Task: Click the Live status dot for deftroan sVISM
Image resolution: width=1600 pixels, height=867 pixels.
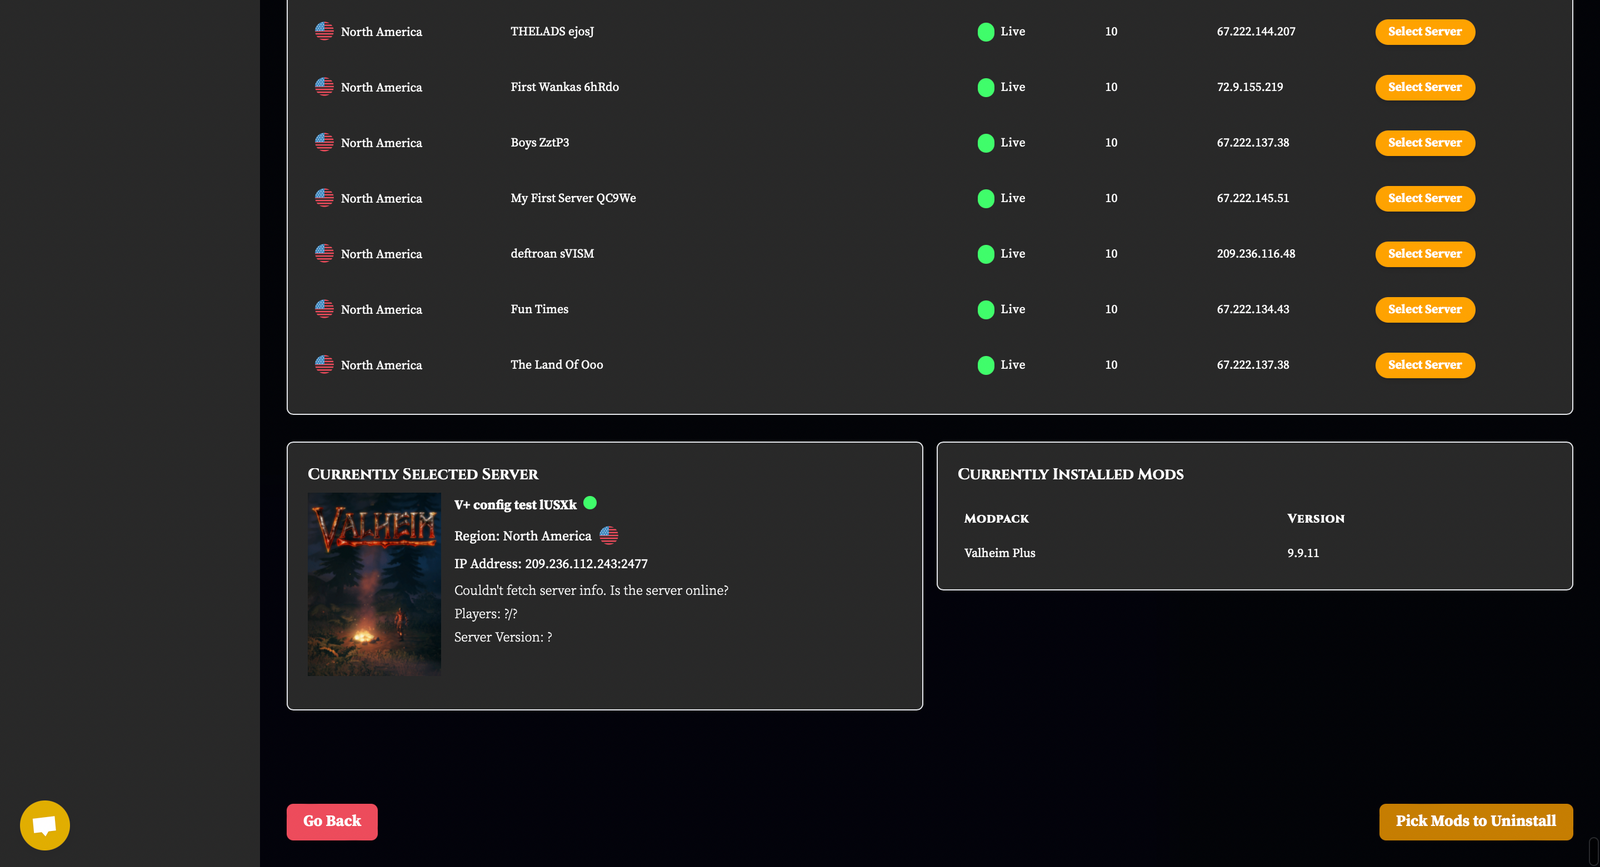Action: (985, 254)
